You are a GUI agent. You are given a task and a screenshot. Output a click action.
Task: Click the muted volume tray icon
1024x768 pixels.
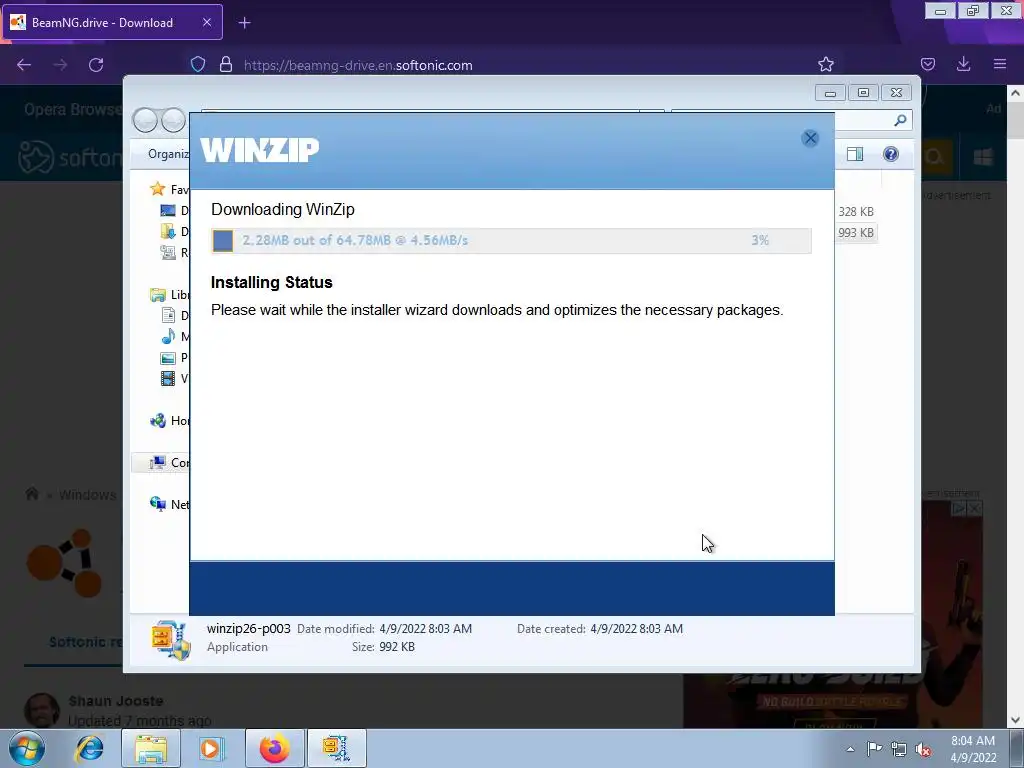click(x=923, y=749)
